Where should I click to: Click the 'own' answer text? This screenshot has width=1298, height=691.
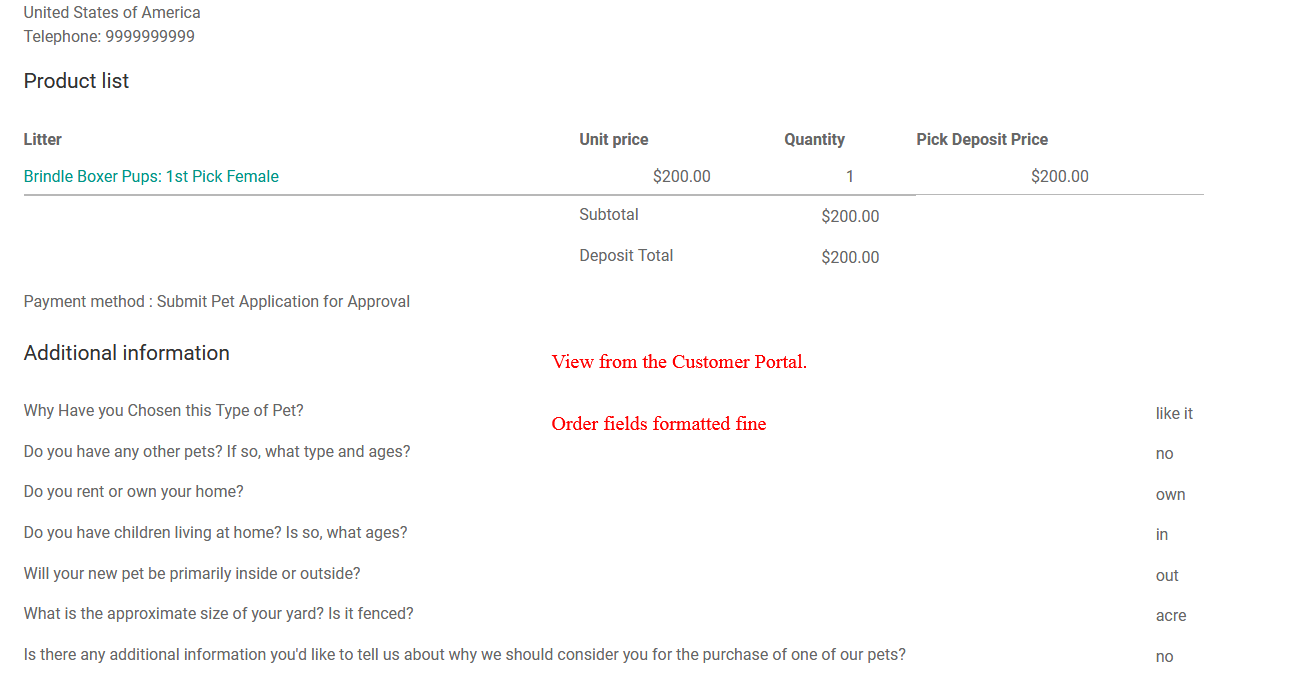point(1170,494)
